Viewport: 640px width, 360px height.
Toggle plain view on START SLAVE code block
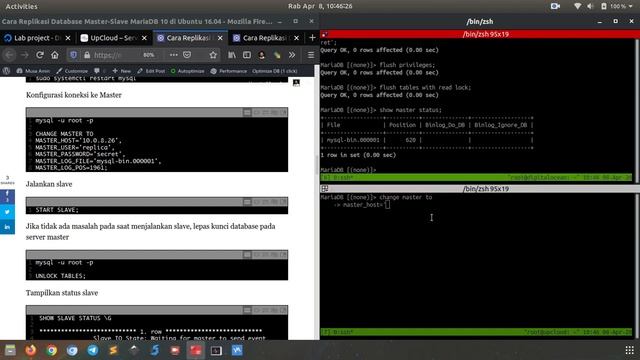(247, 202)
